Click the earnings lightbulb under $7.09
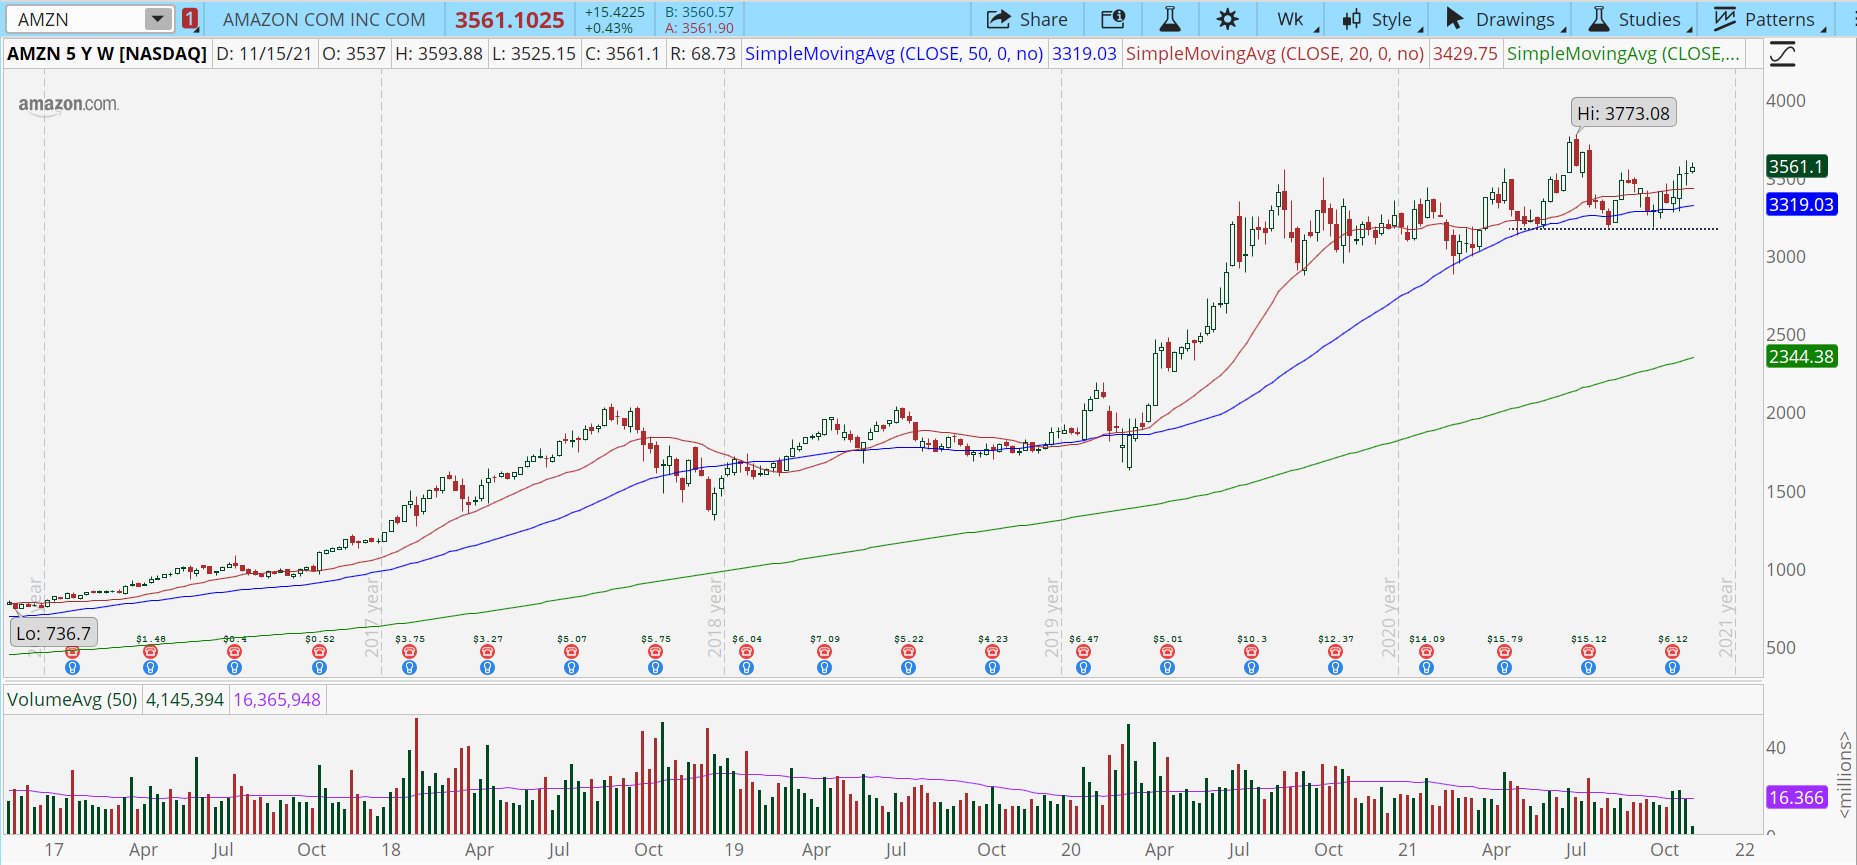1857x865 pixels. click(824, 668)
